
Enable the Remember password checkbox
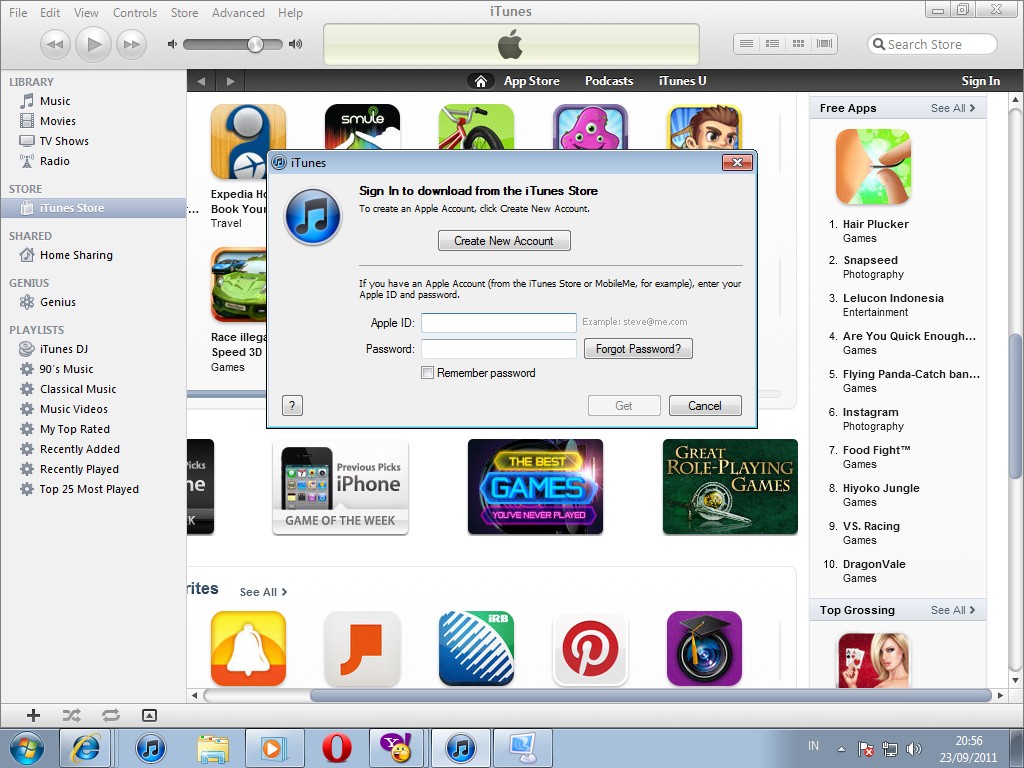click(x=428, y=373)
